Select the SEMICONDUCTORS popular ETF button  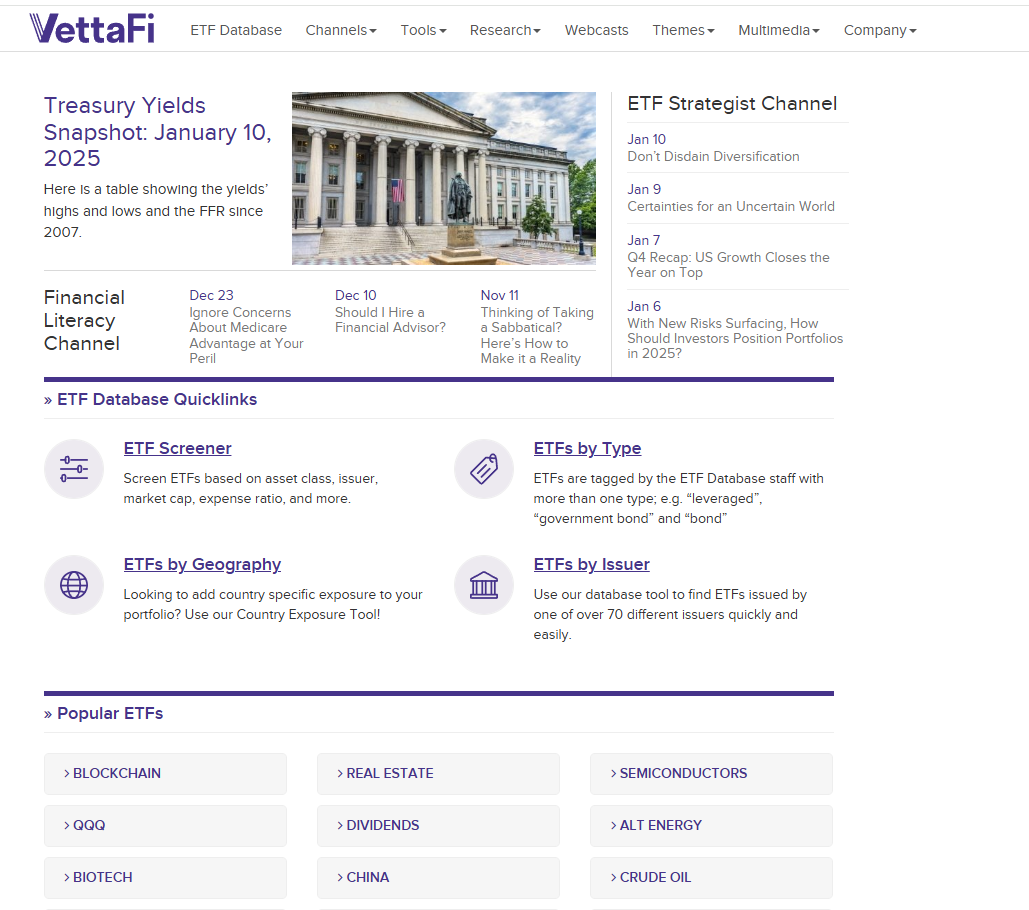click(x=711, y=774)
